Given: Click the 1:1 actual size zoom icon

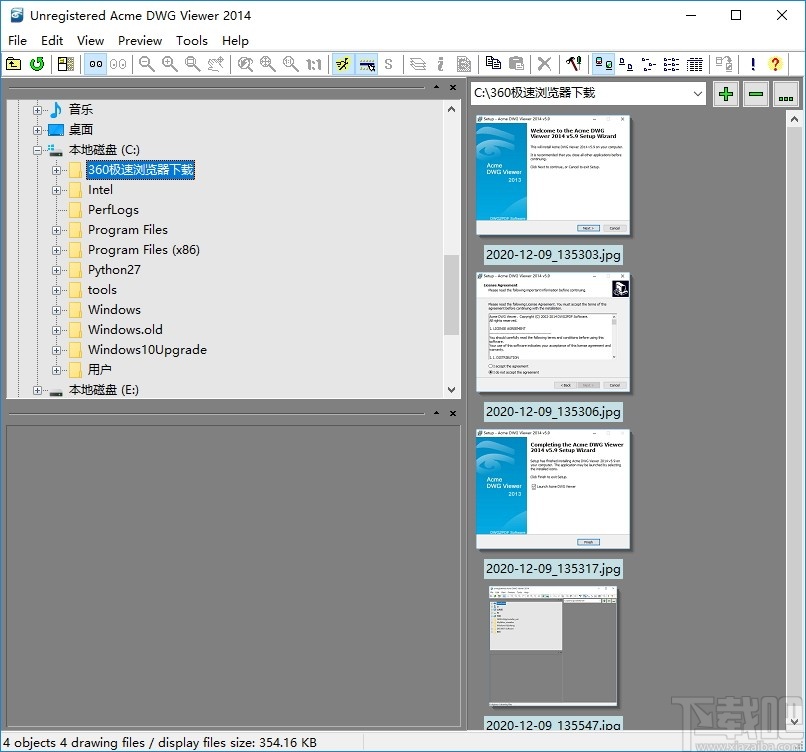Looking at the screenshot, I should click(x=314, y=63).
